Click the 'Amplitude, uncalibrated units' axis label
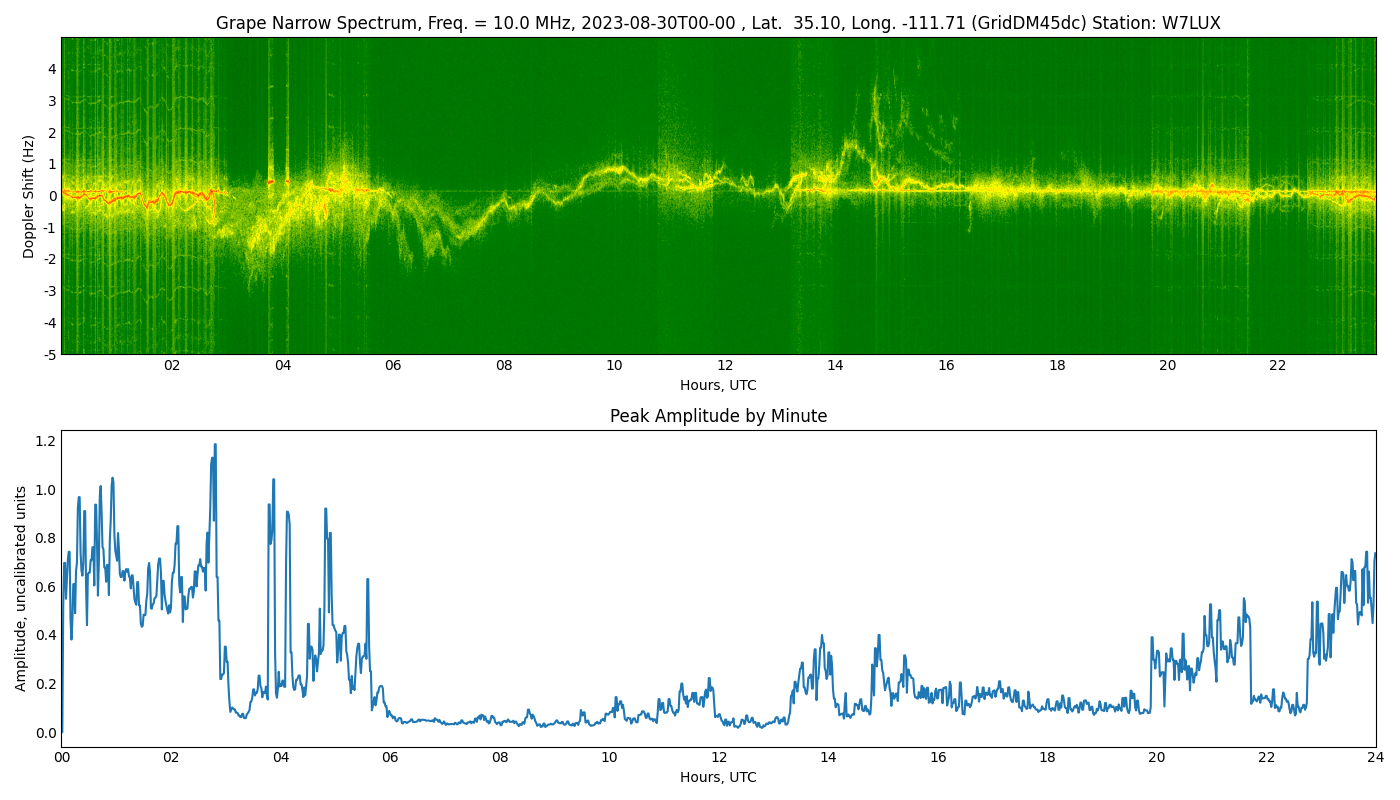This screenshot has height=800, width=1400. (x=21, y=588)
